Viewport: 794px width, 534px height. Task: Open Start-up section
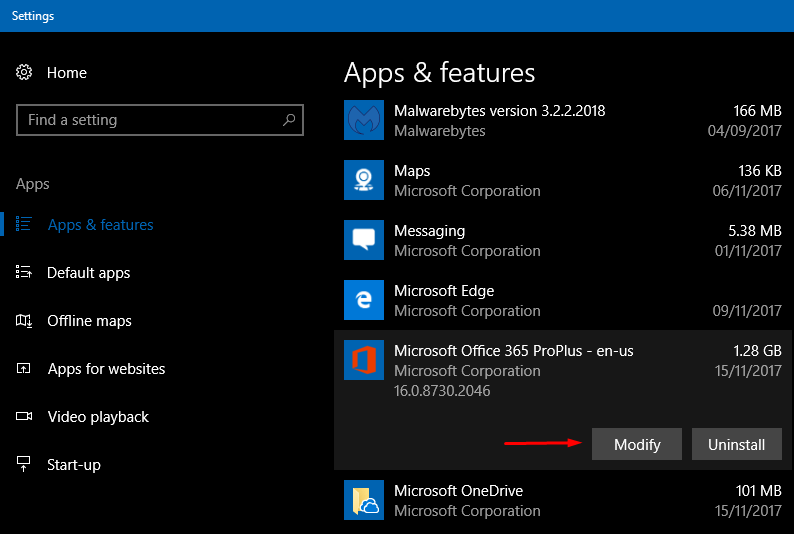pos(74,465)
